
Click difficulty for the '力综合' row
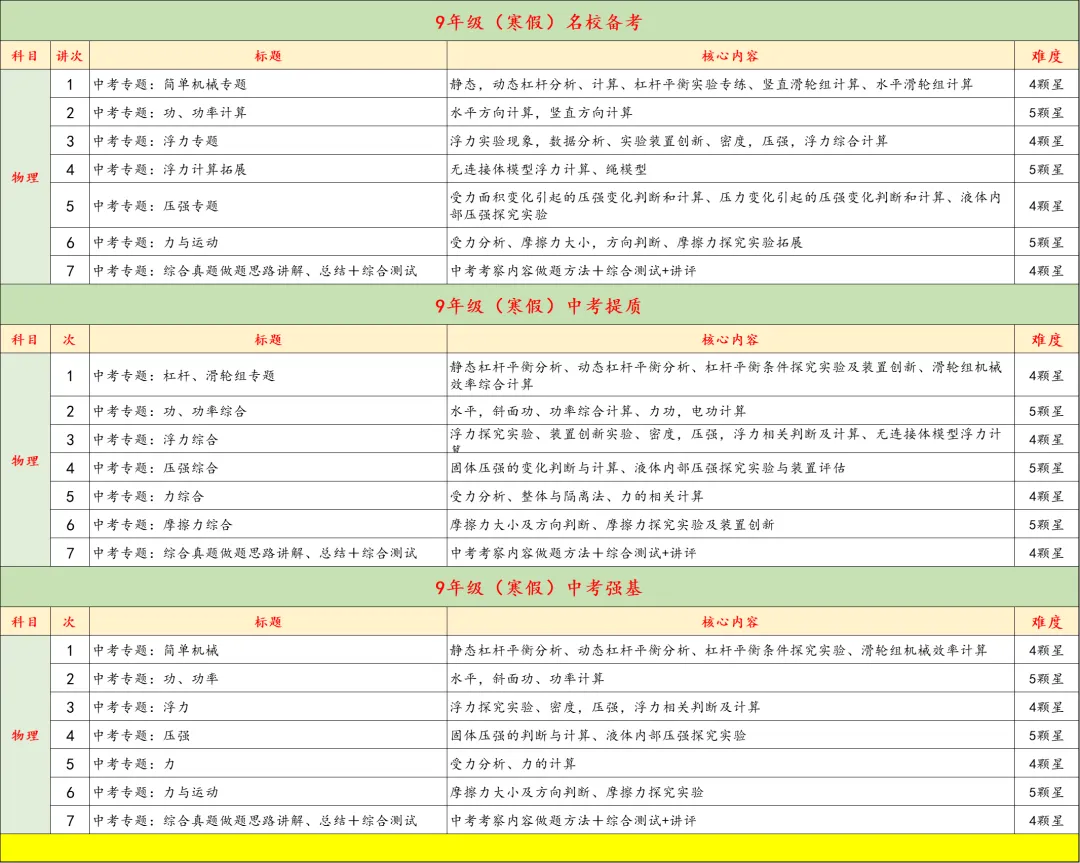1046,497
